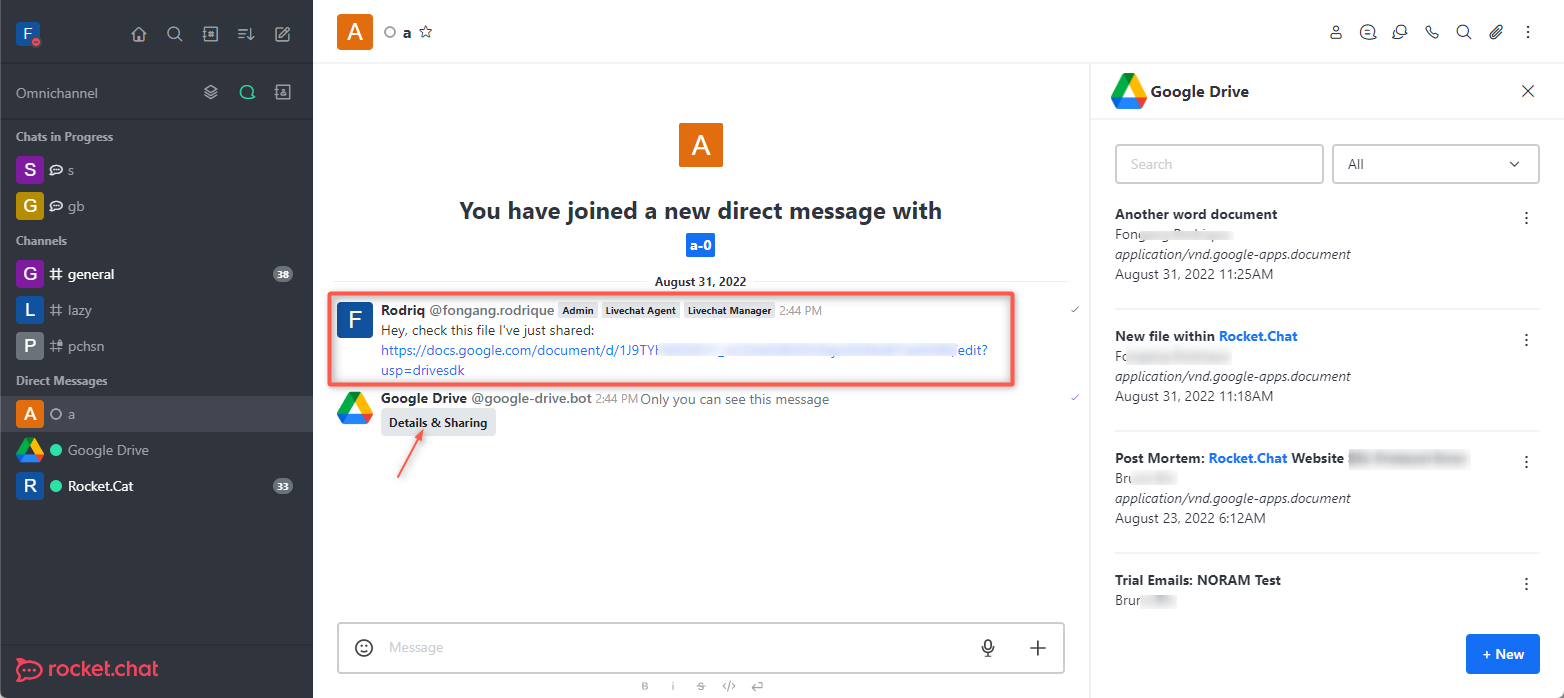Click the multiline return icon in composer
The height and width of the screenshot is (698, 1564).
click(757, 686)
